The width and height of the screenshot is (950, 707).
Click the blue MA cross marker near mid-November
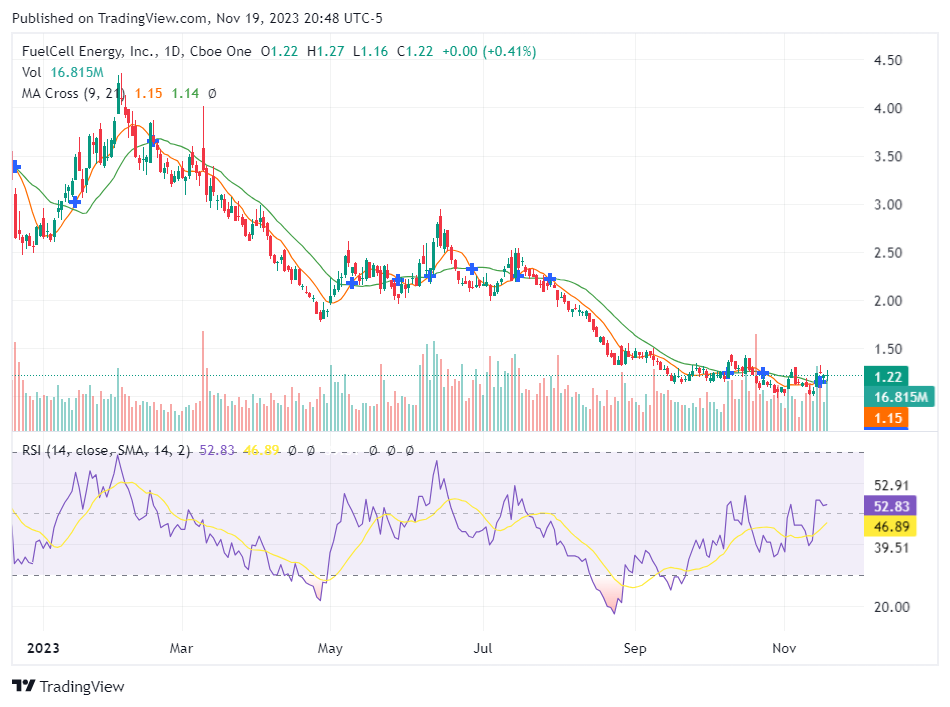tap(820, 380)
